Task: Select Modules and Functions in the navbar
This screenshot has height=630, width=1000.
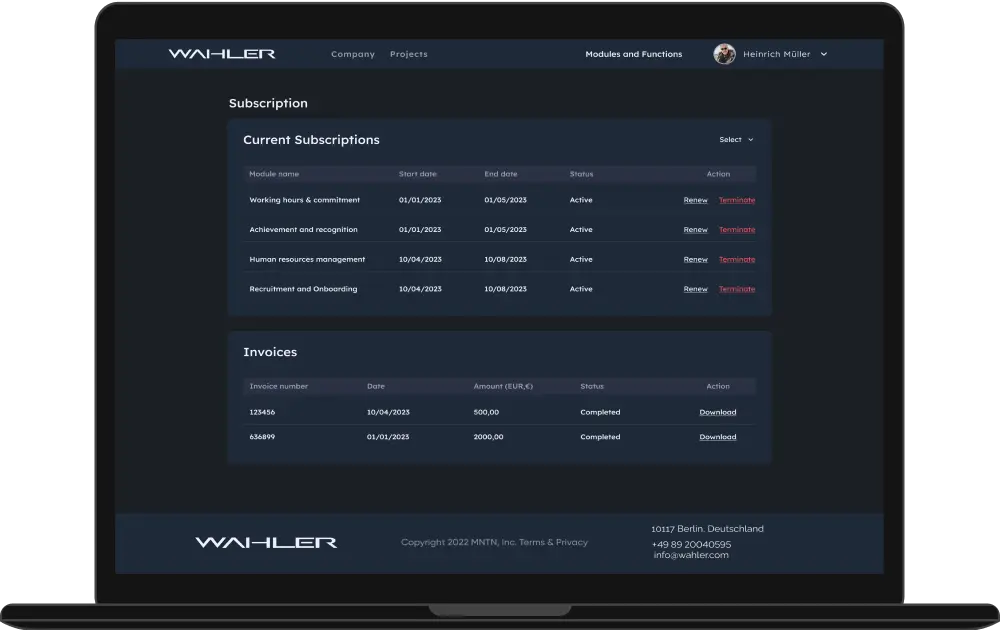Action: (634, 54)
